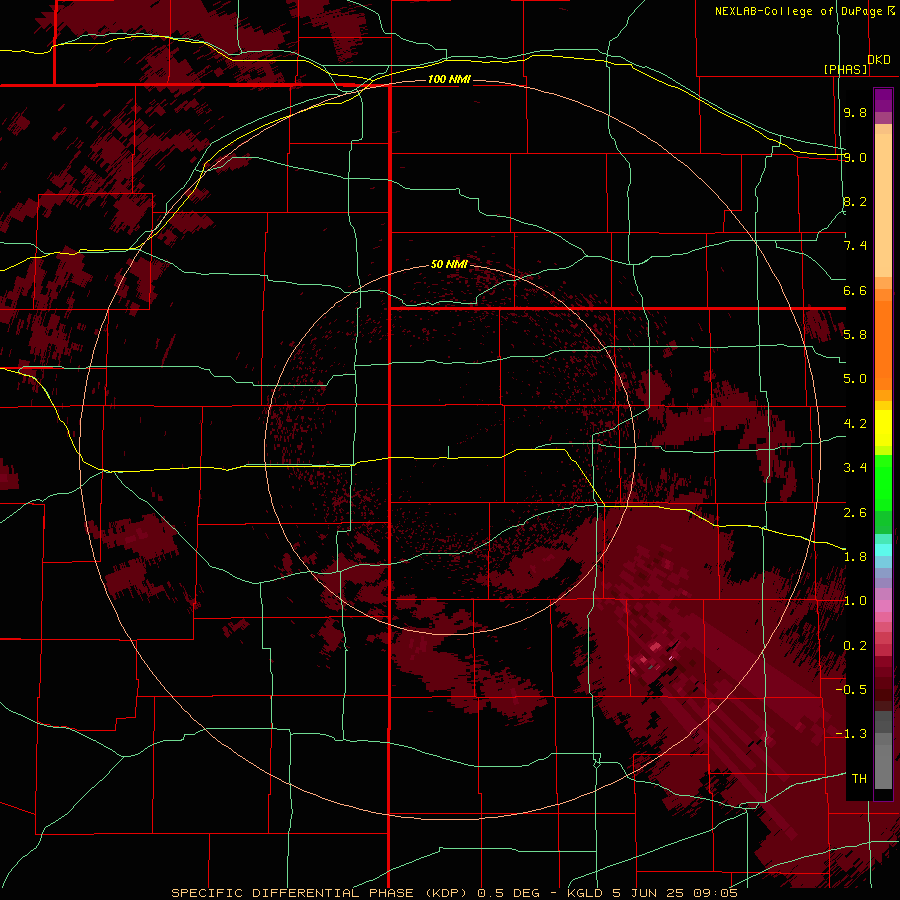
Task: Click the 50 NMI range ring label
Action: point(449,264)
